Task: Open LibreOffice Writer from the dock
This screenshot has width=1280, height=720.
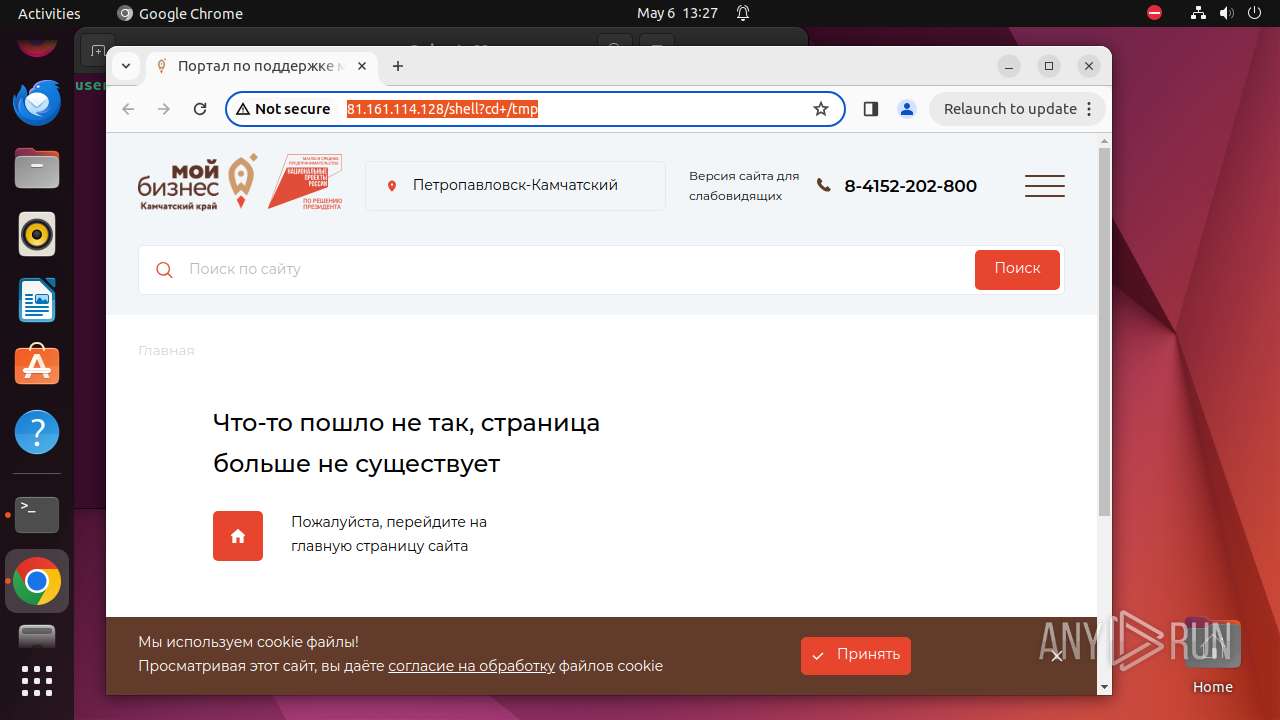Action: point(37,300)
